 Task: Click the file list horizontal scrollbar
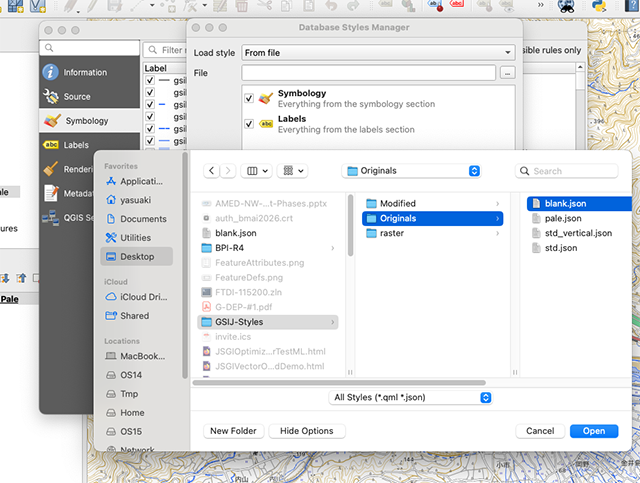point(339,383)
